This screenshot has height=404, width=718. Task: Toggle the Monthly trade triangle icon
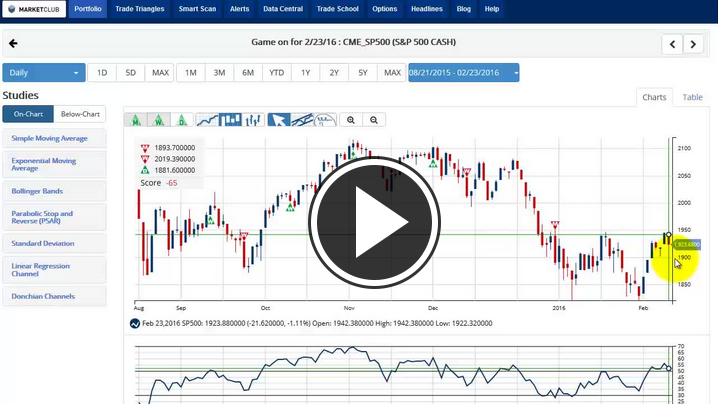click(136, 120)
